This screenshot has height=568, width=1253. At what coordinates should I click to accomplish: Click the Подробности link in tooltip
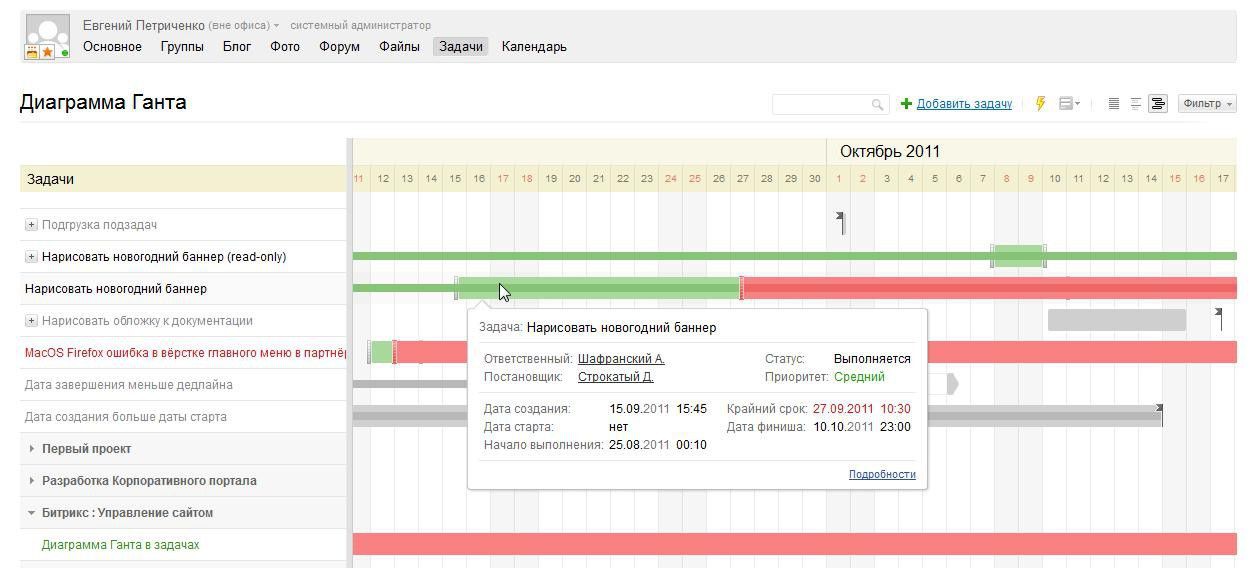tap(882, 474)
